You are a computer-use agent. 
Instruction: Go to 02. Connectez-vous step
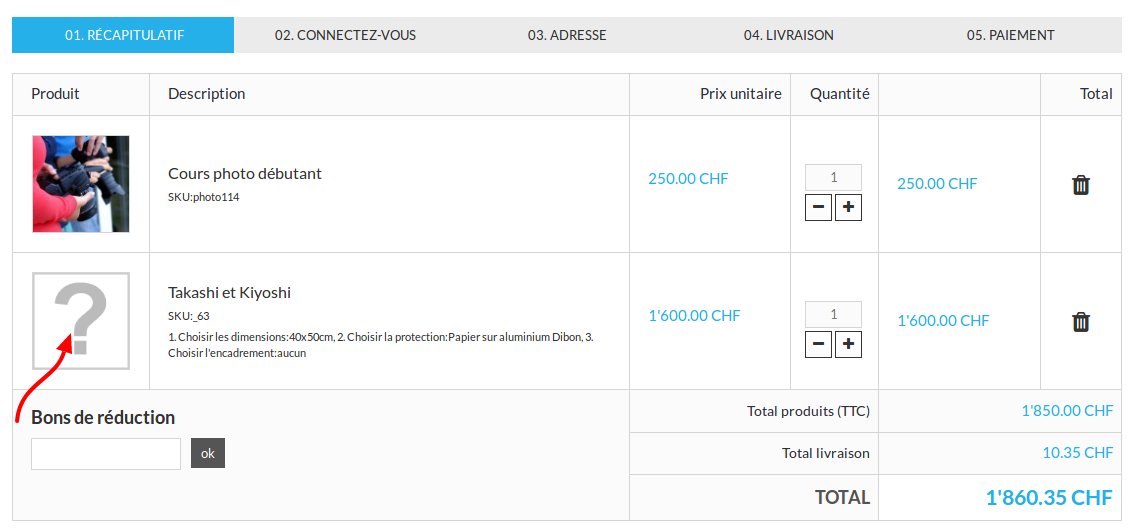pyautogui.click(x=345, y=35)
